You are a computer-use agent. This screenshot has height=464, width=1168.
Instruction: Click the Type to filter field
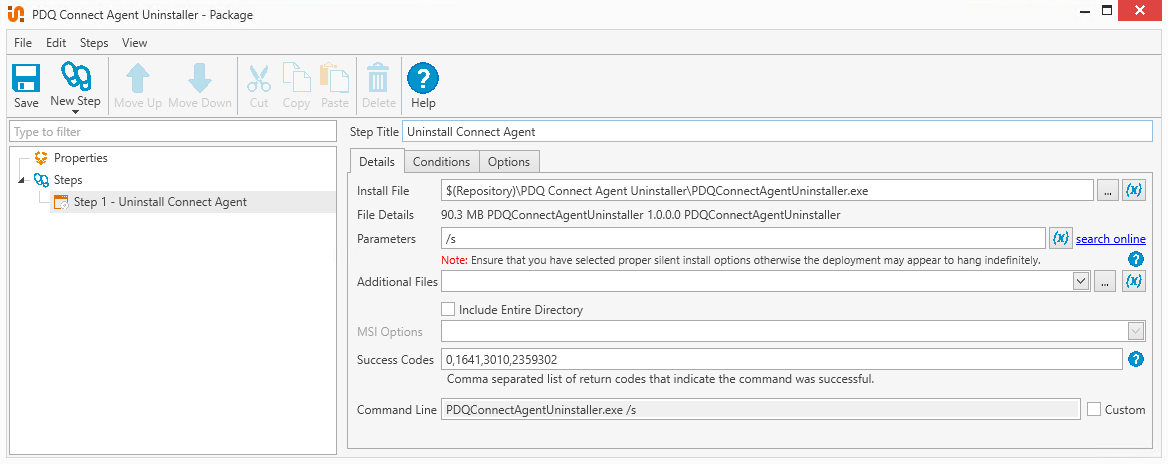[x=173, y=132]
